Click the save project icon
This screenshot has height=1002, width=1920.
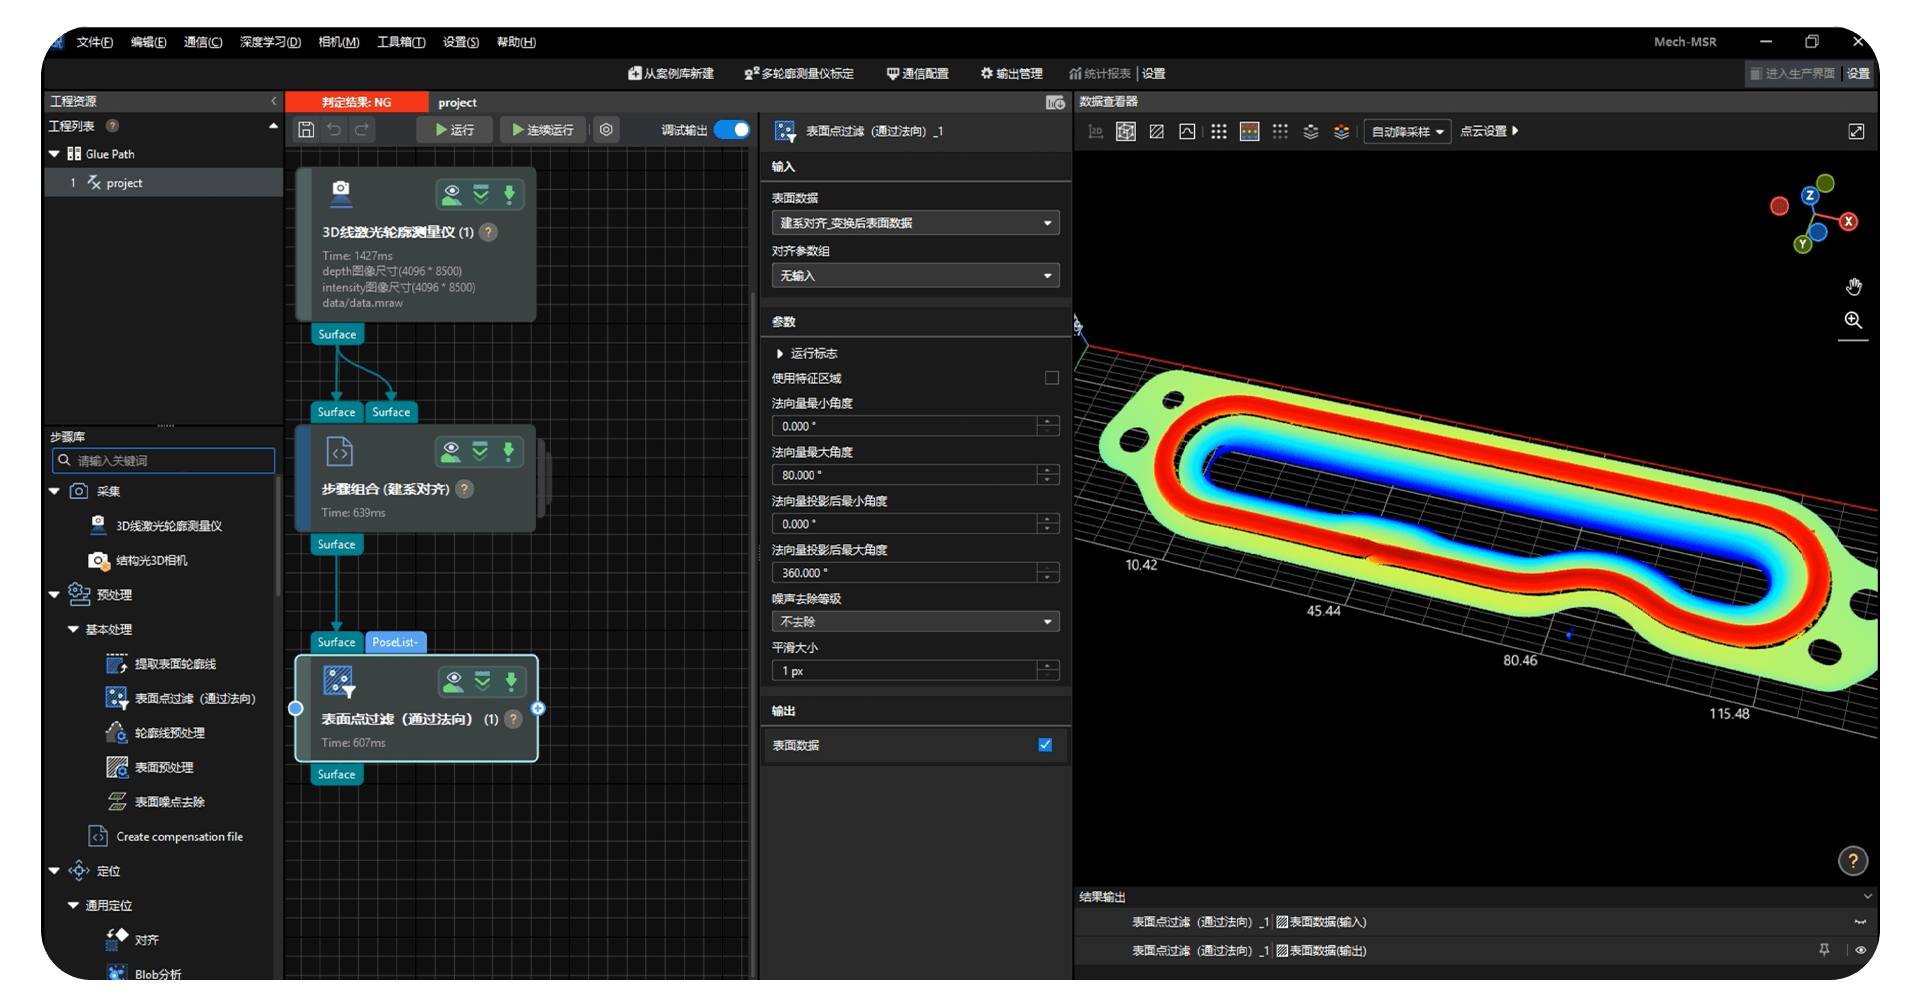pyautogui.click(x=306, y=130)
